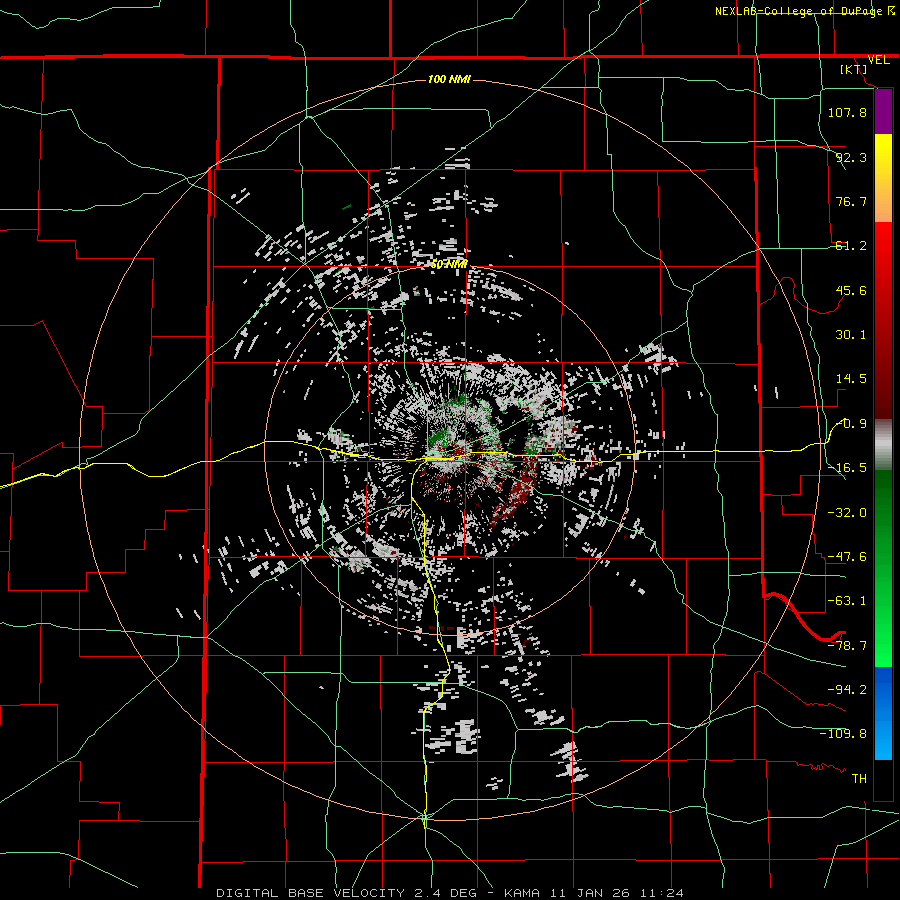900x900 pixels.
Task: Click the 100 NMI range ring label
Action: tap(449, 79)
